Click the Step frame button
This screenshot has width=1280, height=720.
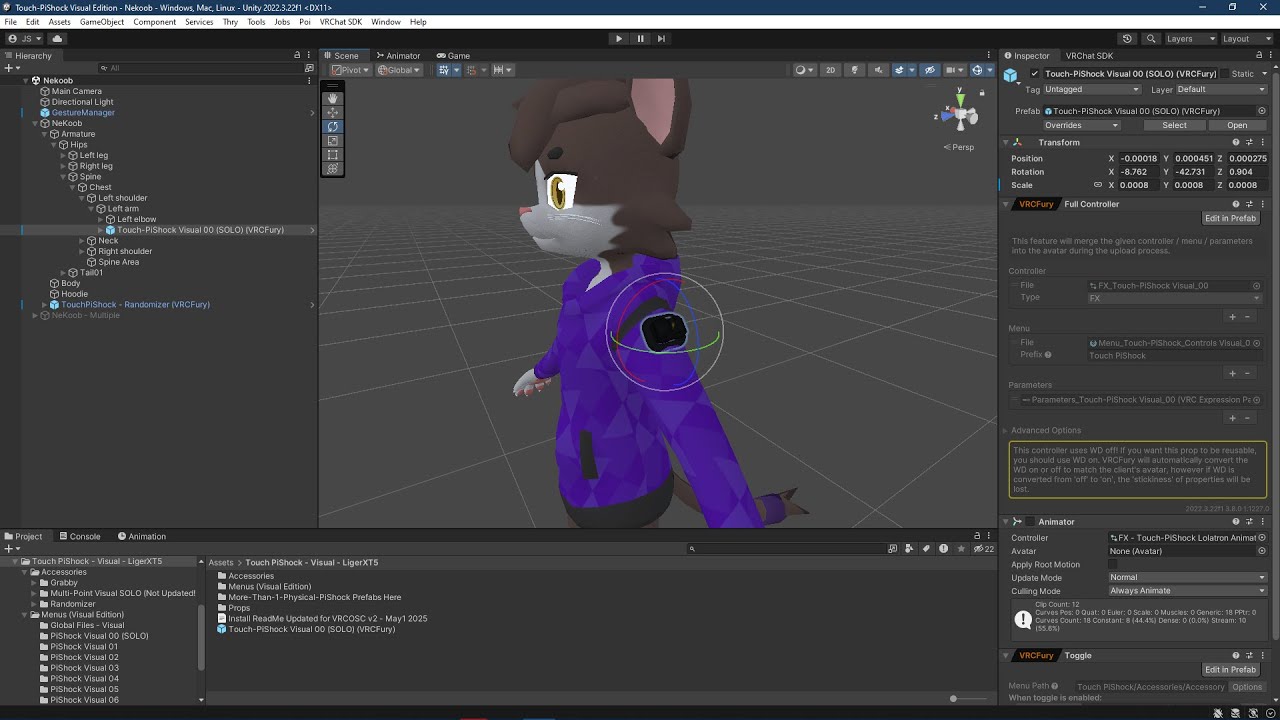(662, 38)
